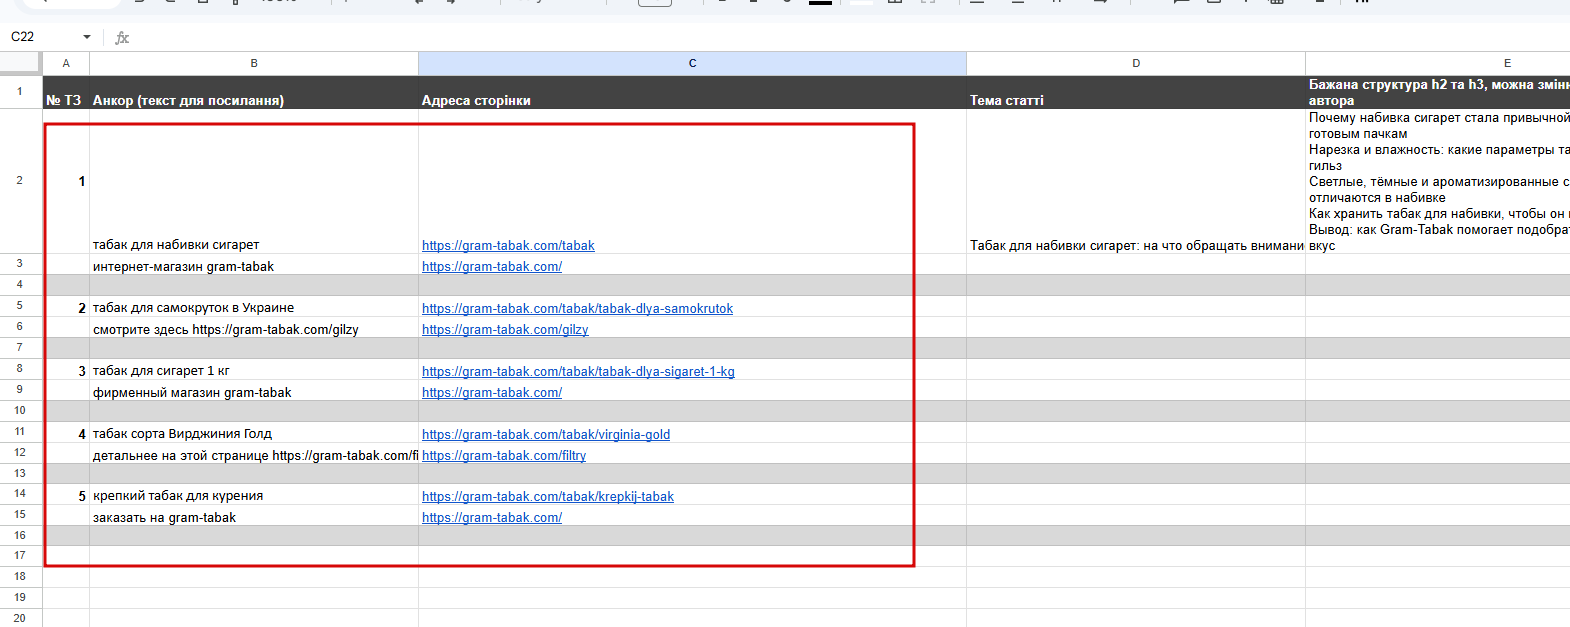Open the Name box dropdown arrow

click(87, 37)
